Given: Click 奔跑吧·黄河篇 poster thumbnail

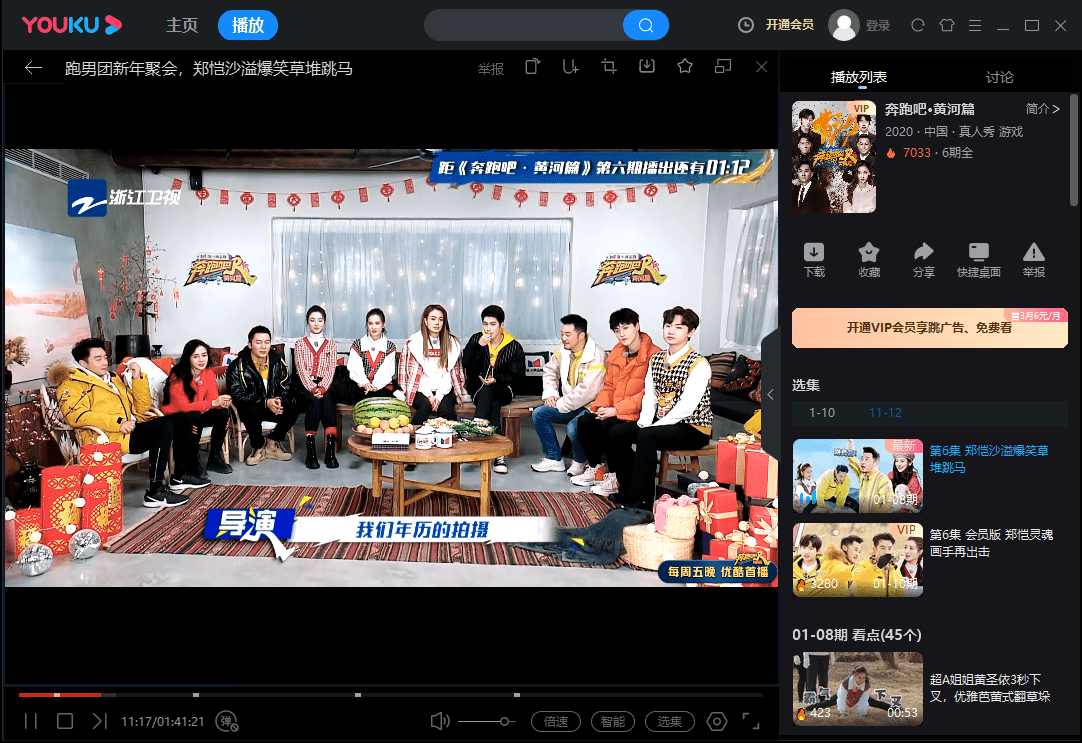Looking at the screenshot, I should (834, 157).
